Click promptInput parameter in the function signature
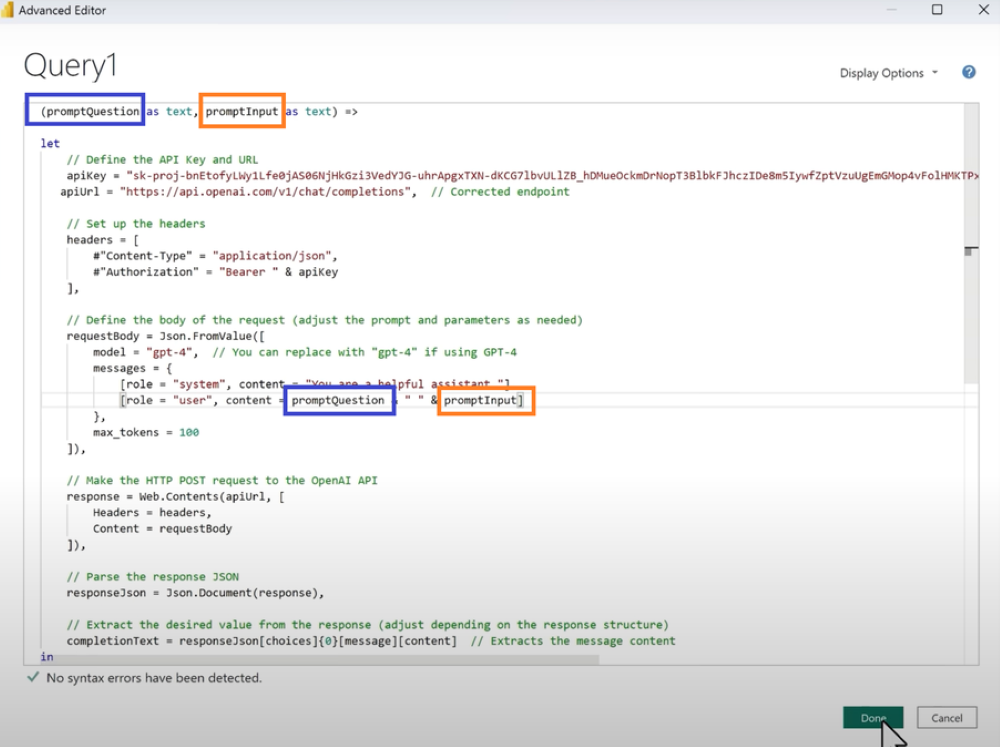The height and width of the screenshot is (747, 1000). coord(242,112)
